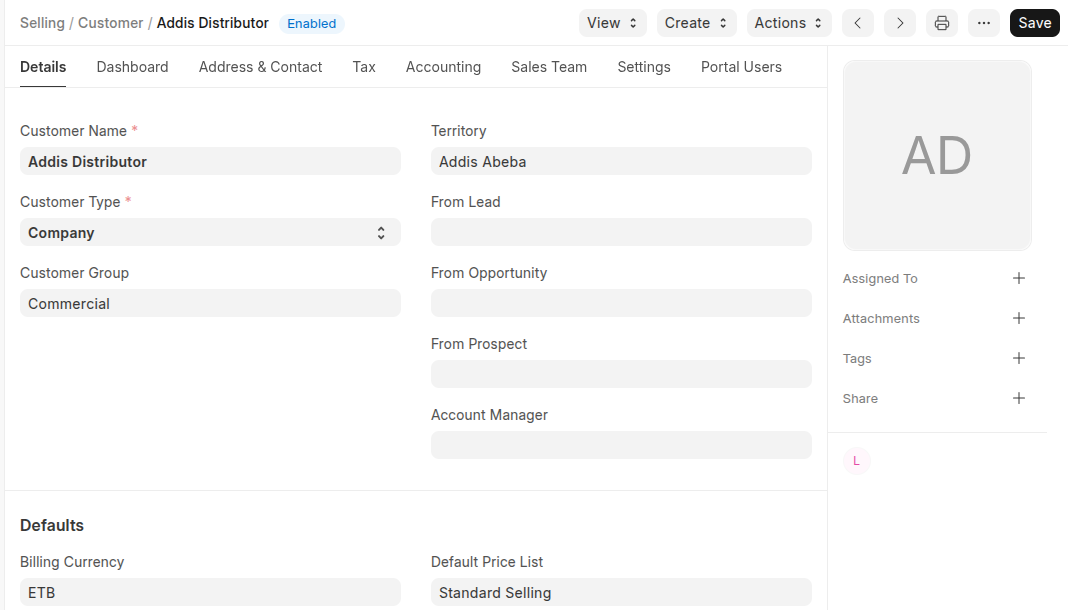Viewport: 1068px width, 610px height.
Task: Open the Accounting tab
Action: [x=443, y=67]
